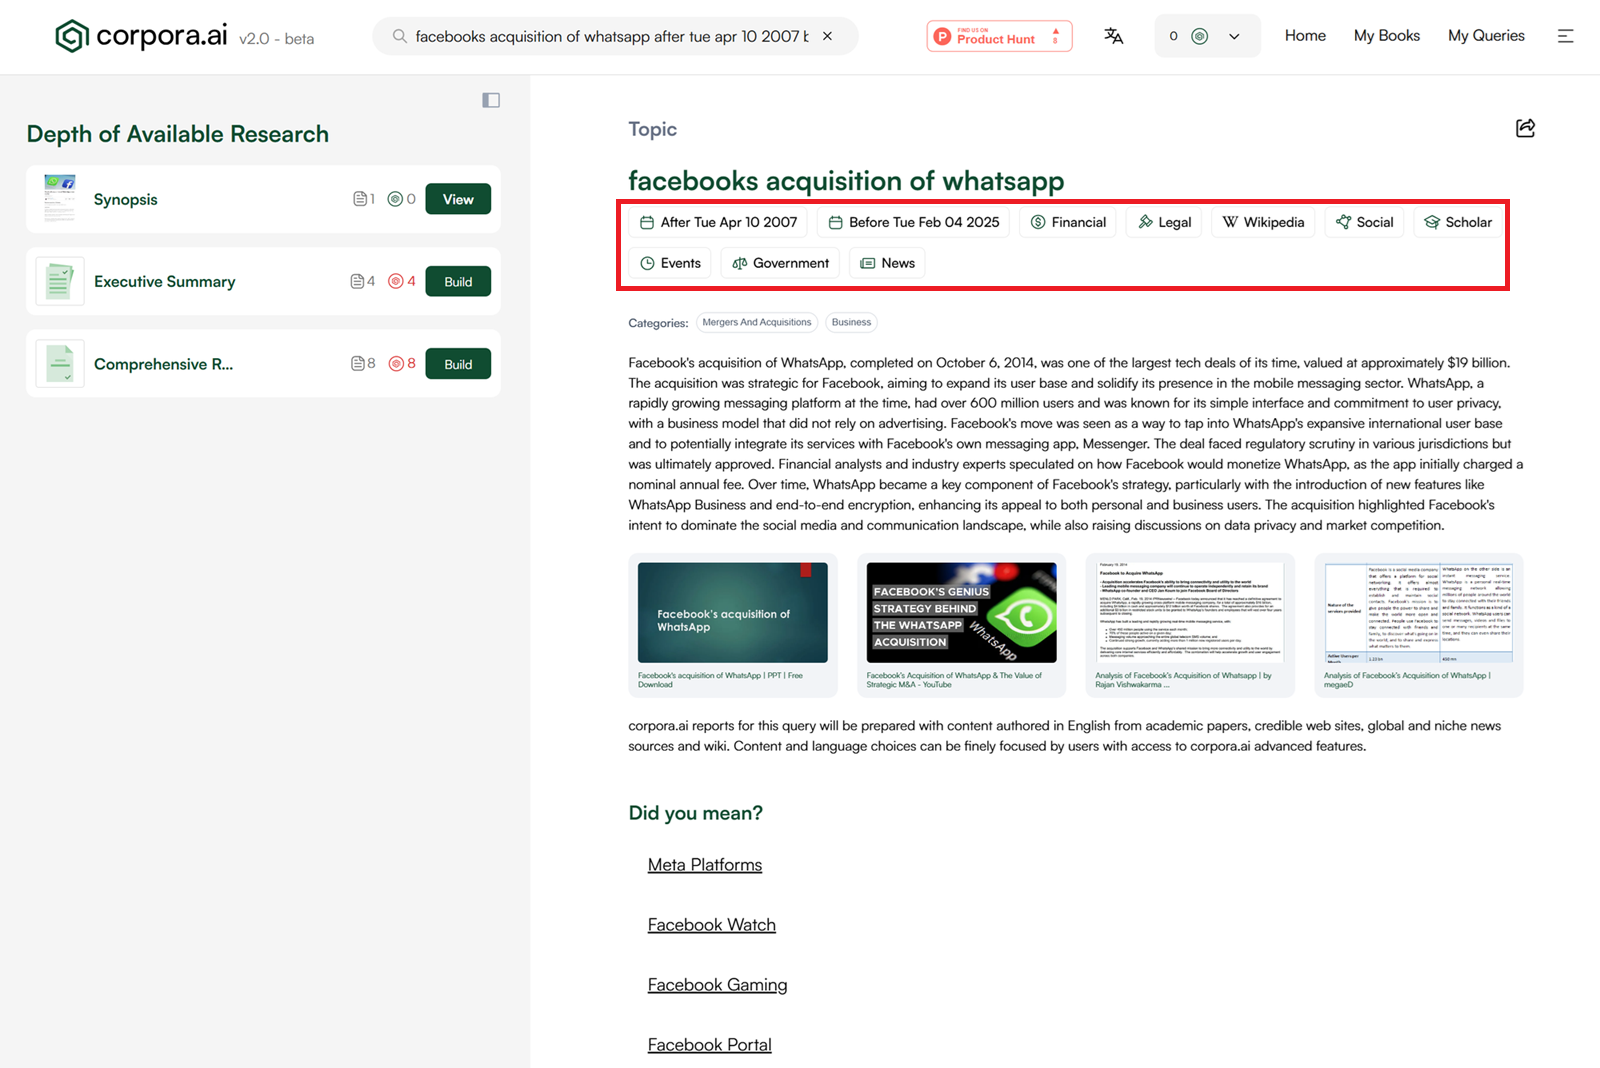The image size is (1600, 1068).
Task: Click the share icon beside Topic
Action: point(1525,128)
